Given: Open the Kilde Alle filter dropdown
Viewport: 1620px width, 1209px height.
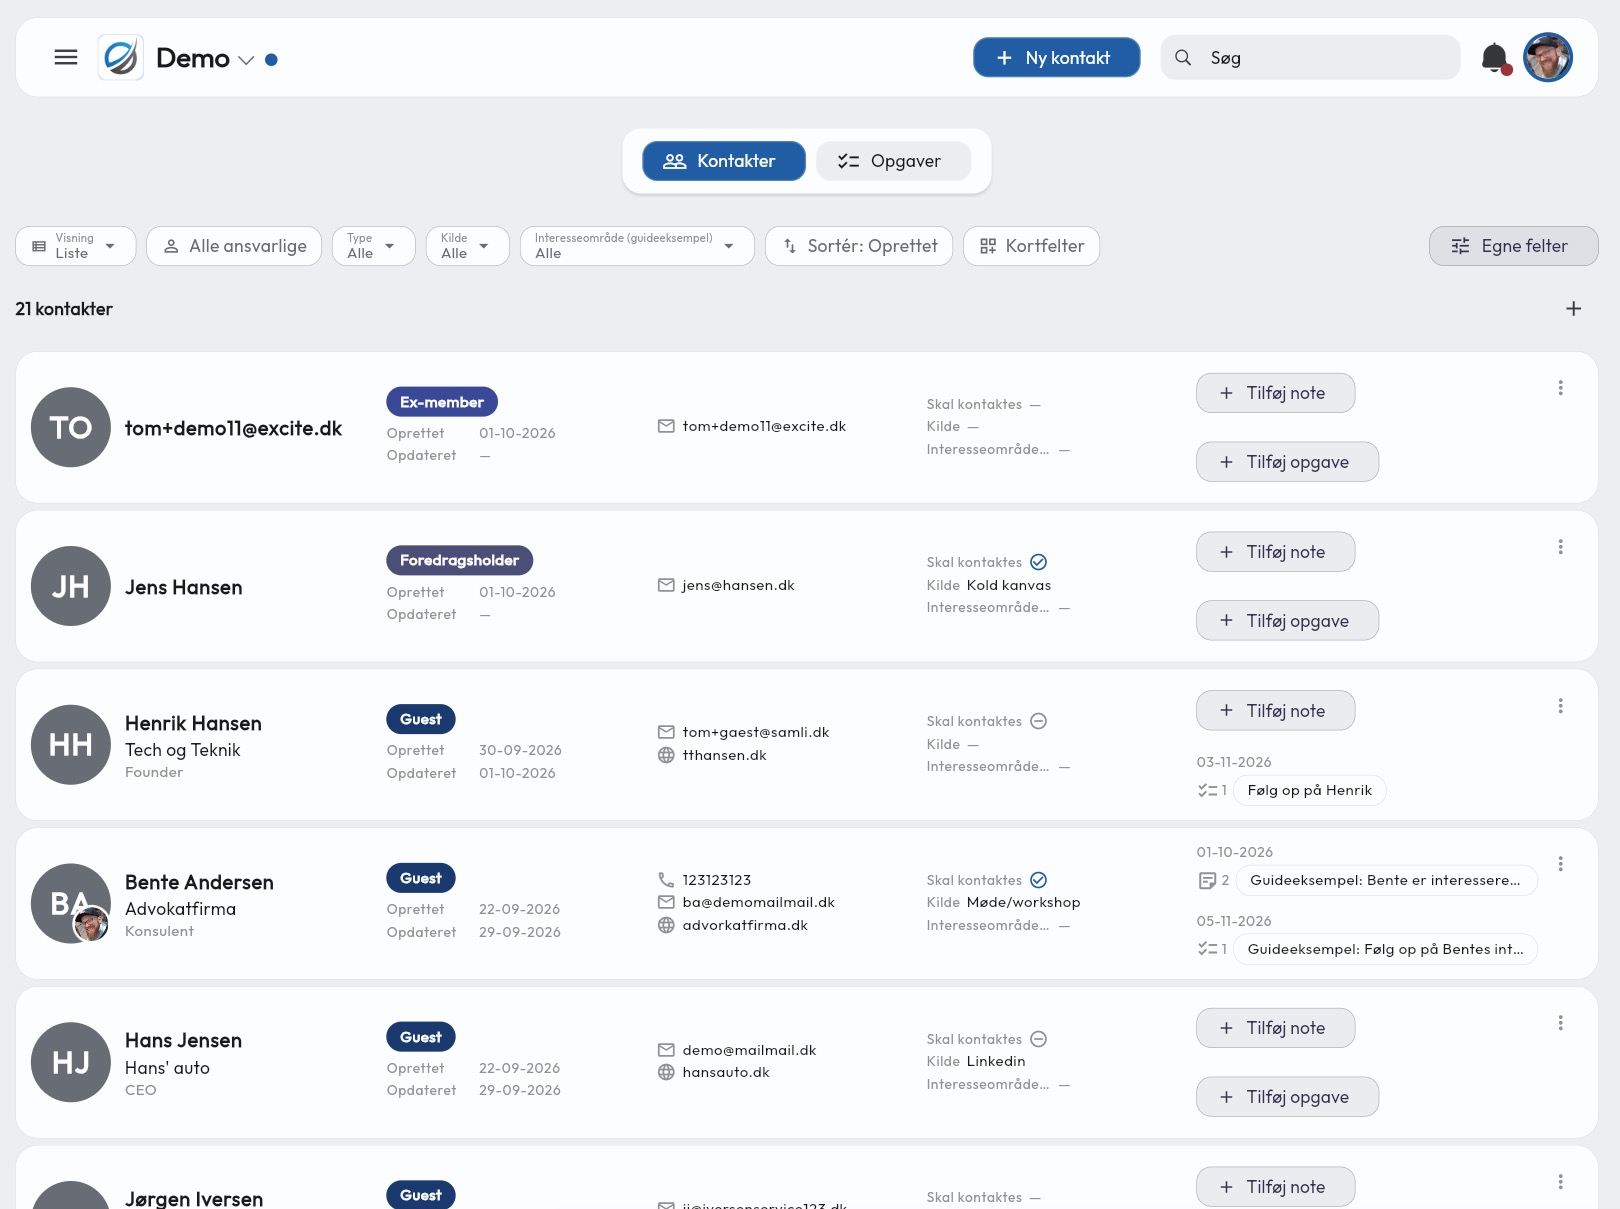Looking at the screenshot, I should pyautogui.click(x=468, y=246).
